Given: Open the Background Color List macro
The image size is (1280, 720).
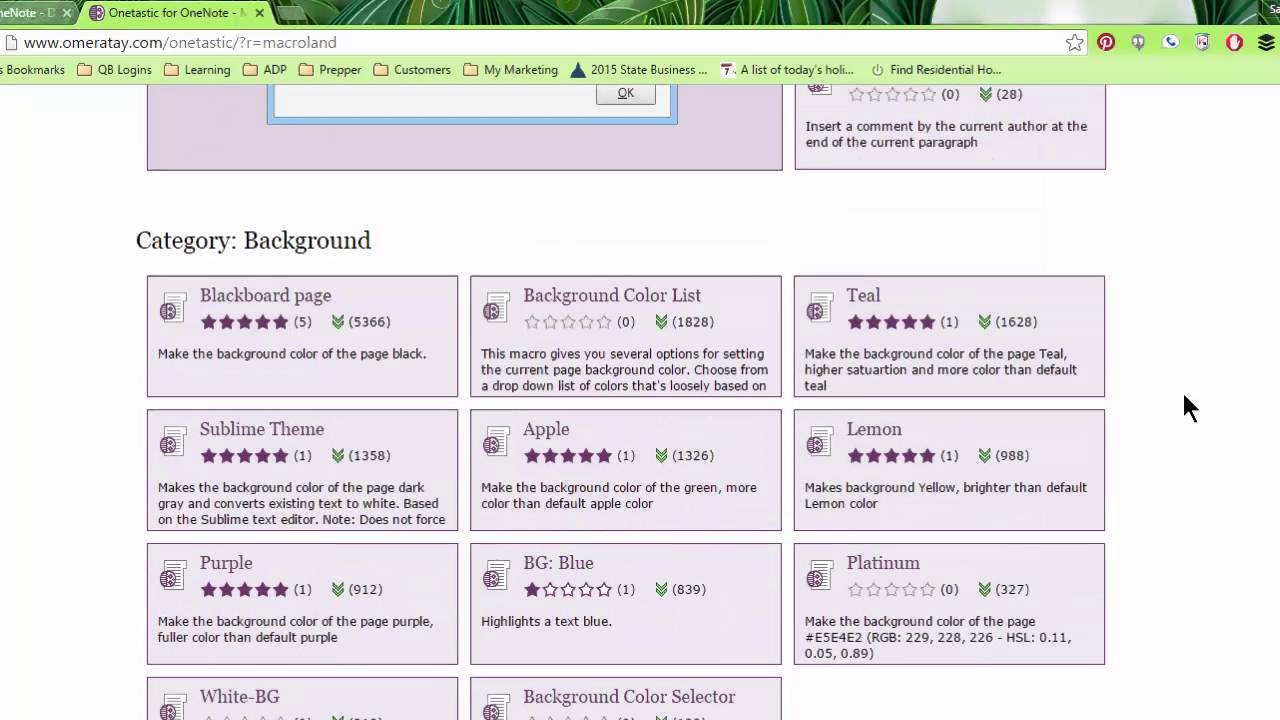Looking at the screenshot, I should pyautogui.click(x=612, y=295).
